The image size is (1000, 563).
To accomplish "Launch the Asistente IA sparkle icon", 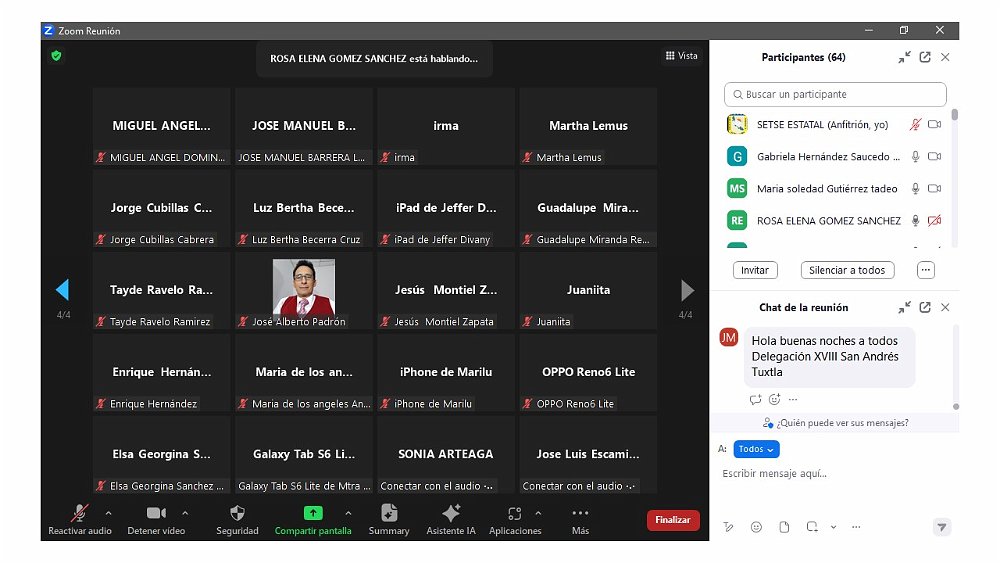I will pos(451,513).
